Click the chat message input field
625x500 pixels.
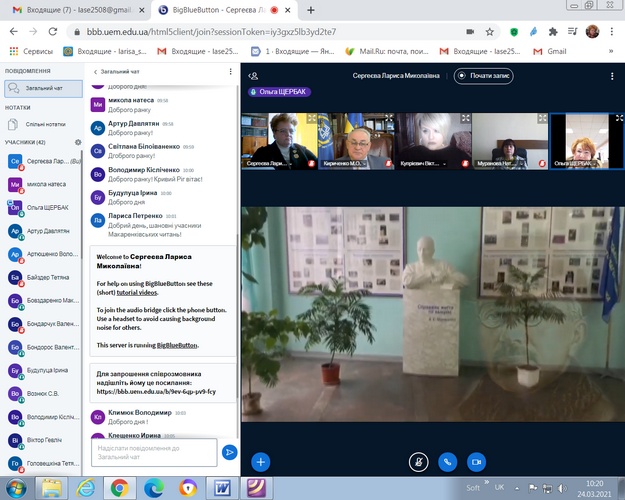pyautogui.click(x=154, y=453)
